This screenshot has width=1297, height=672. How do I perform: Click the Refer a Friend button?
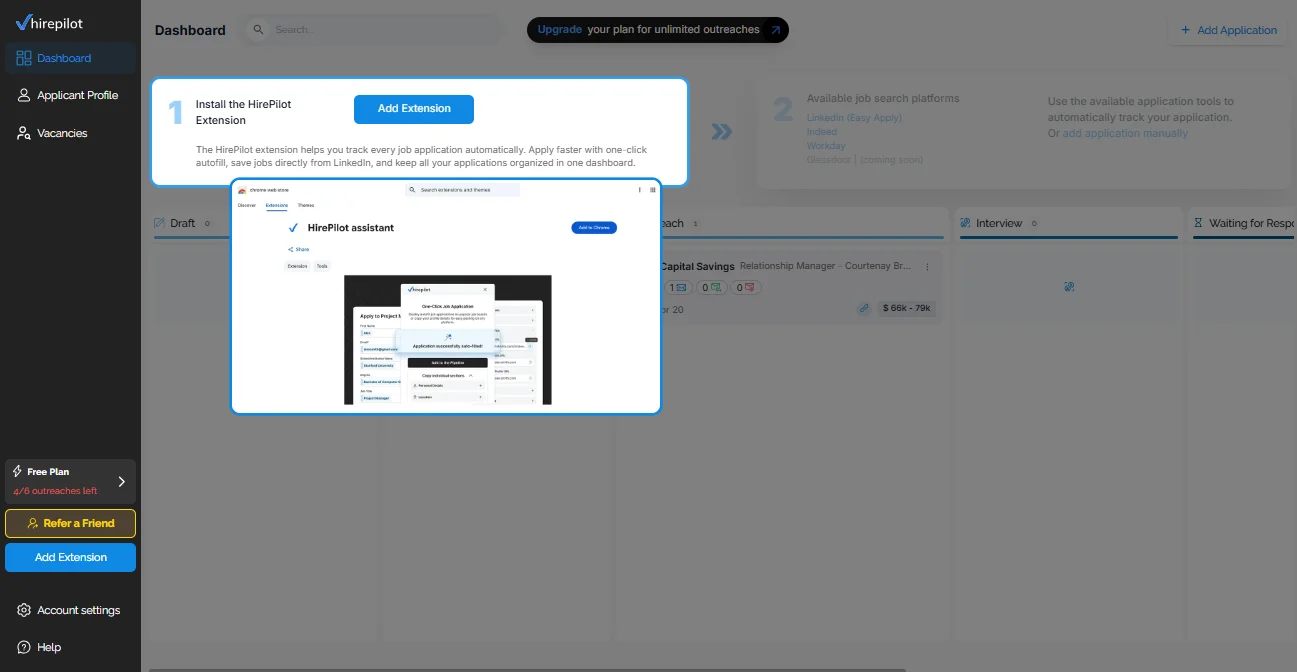click(x=70, y=523)
